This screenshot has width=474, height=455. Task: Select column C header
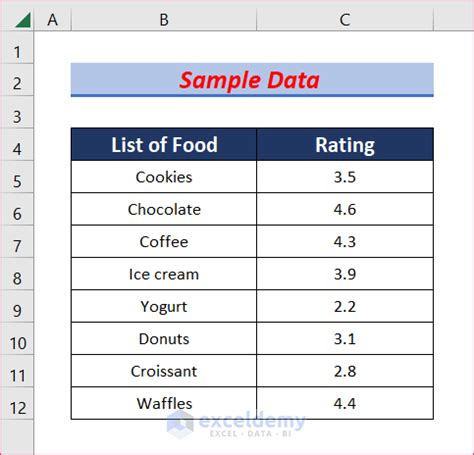coord(345,19)
